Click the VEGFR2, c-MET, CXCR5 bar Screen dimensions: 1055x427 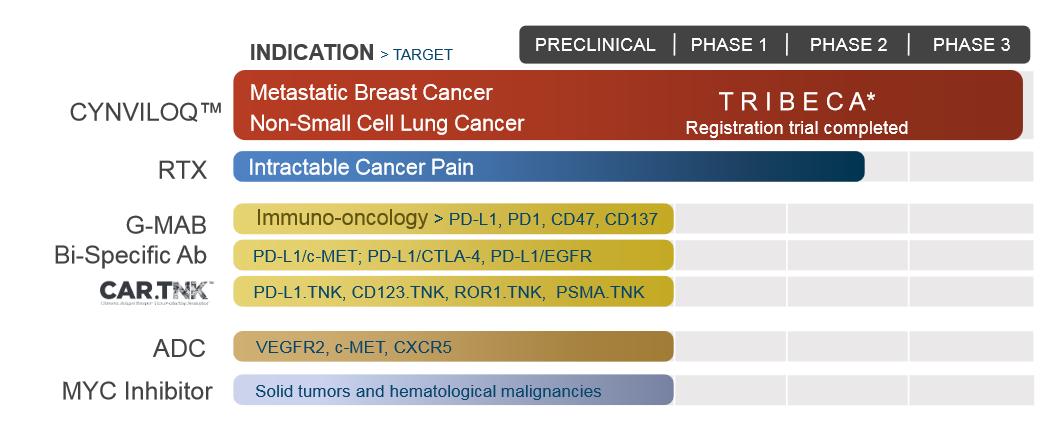tap(453, 347)
